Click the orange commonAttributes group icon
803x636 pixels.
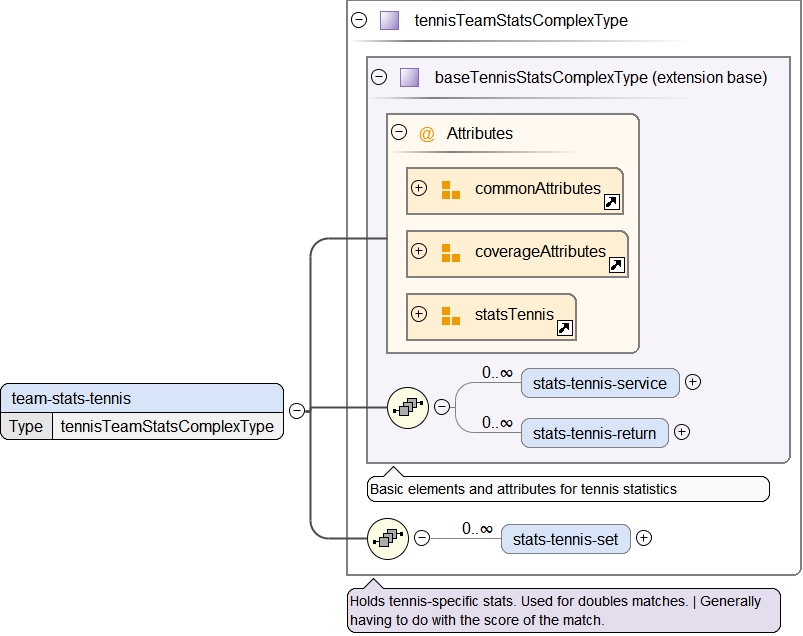pos(450,189)
